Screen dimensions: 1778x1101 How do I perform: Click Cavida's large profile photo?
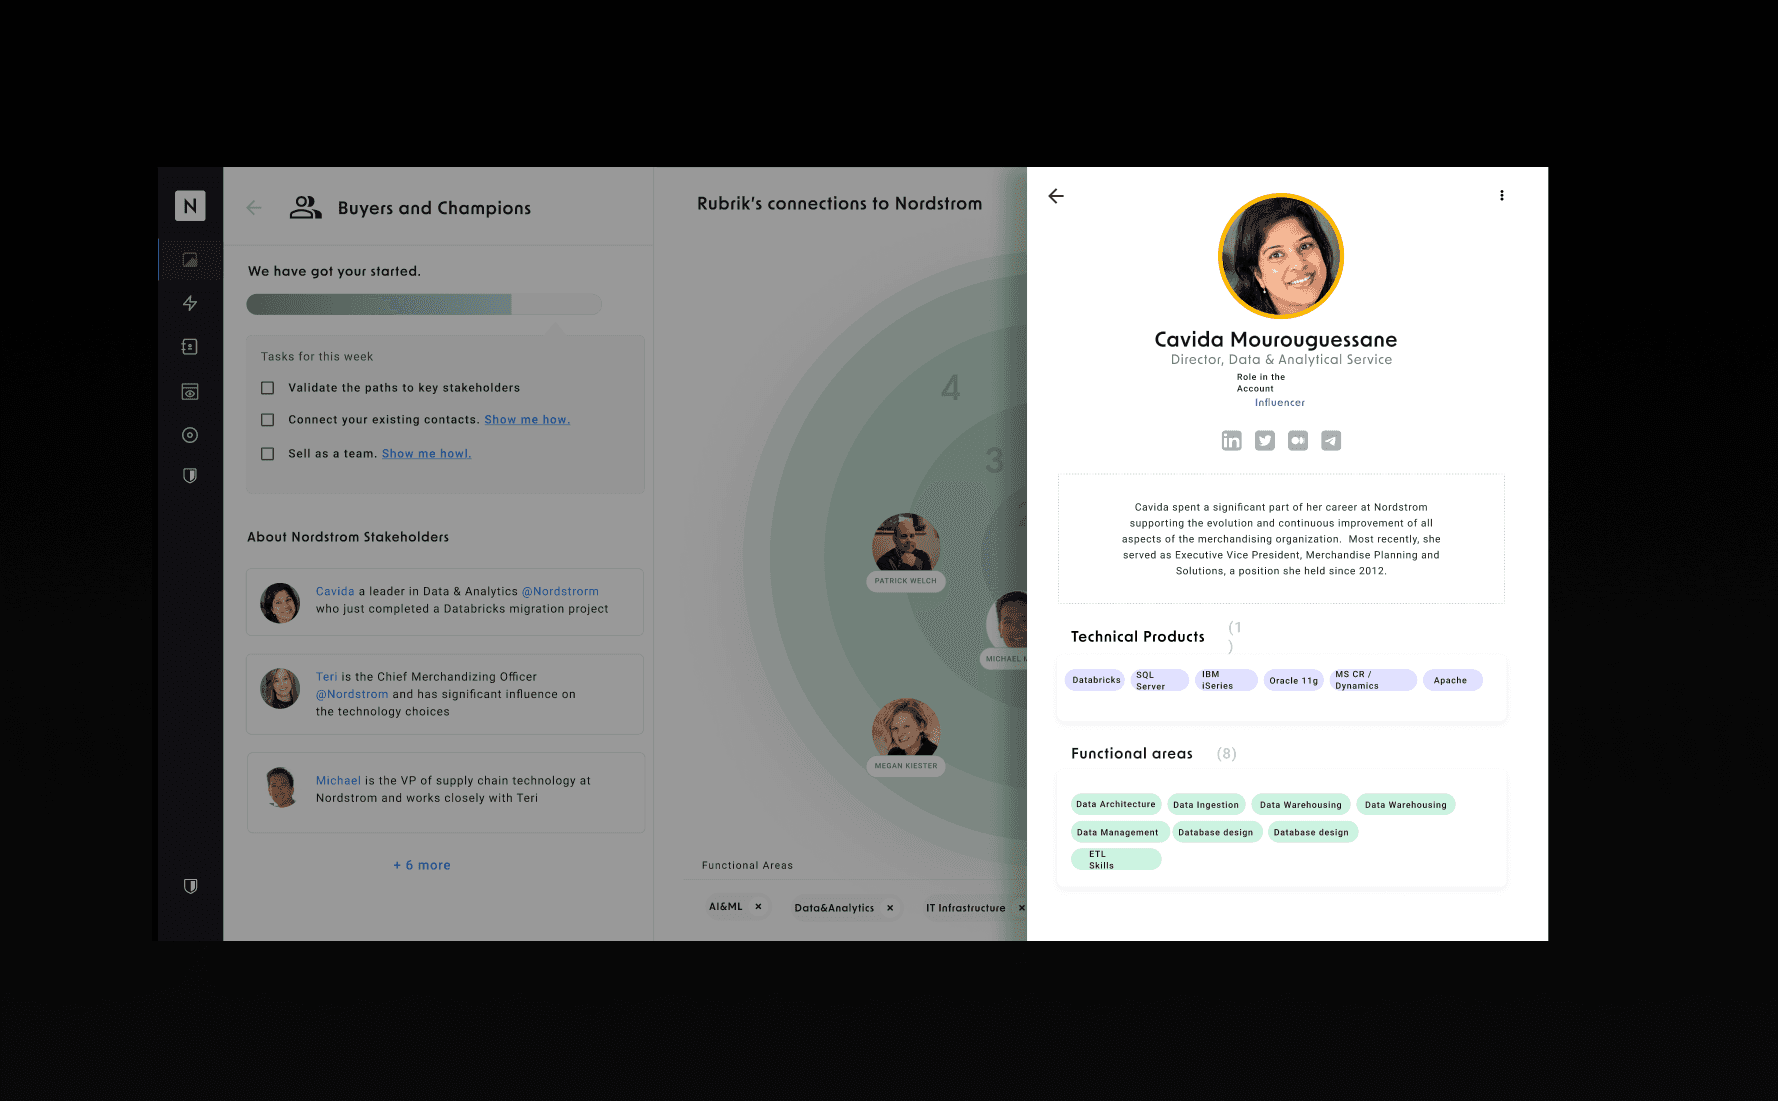1281,256
